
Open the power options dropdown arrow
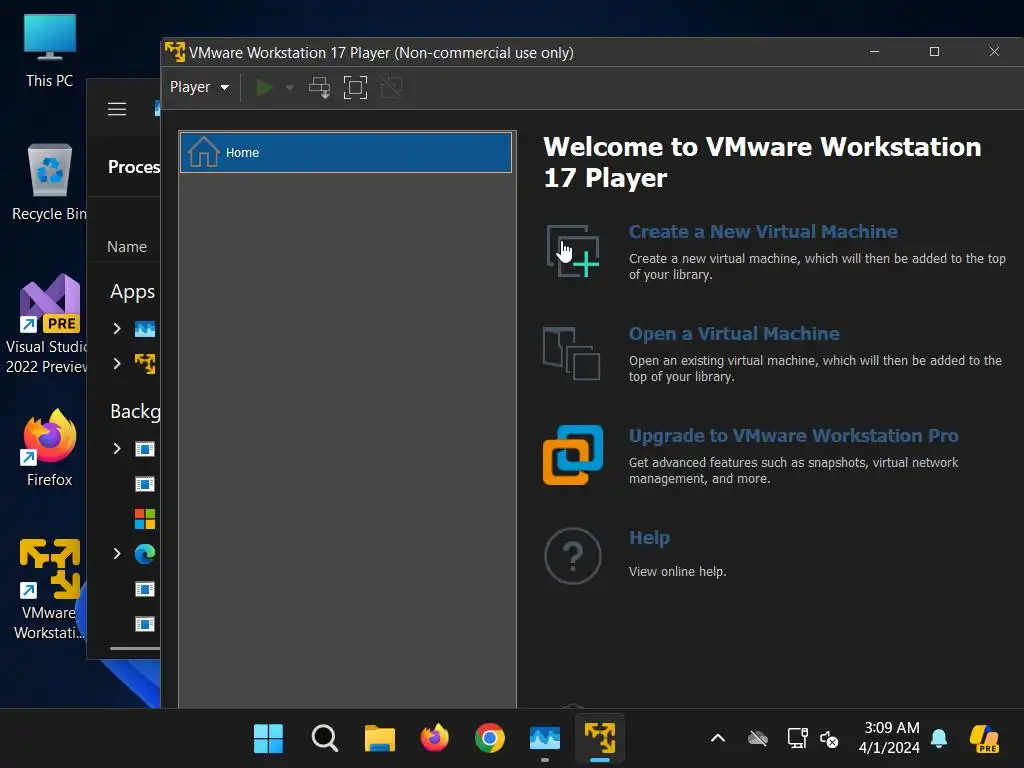tap(289, 87)
